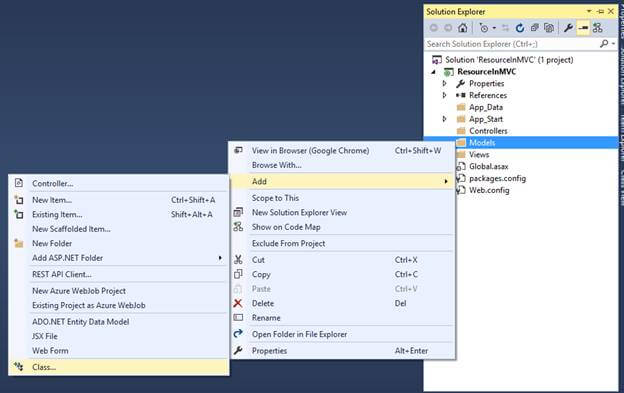Image resolution: width=624 pixels, height=393 pixels.
Task: Open the Pending Changes Filter clock icon
Action: point(484,28)
